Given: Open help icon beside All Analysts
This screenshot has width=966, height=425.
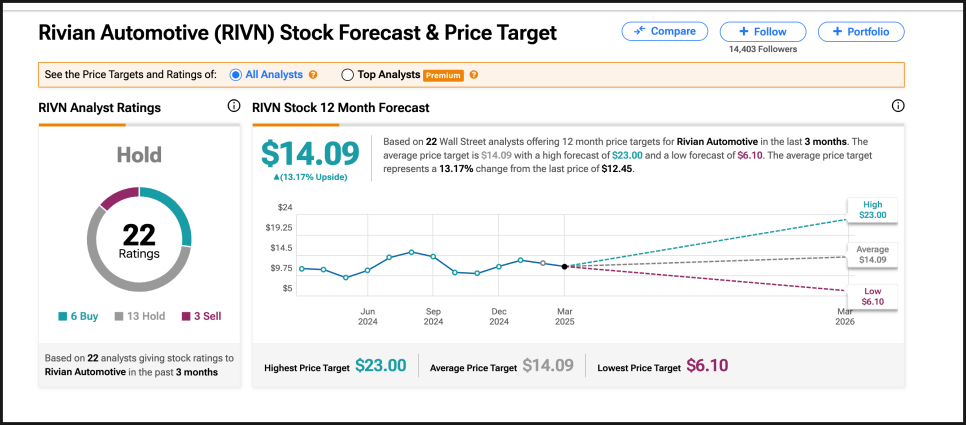Looking at the screenshot, I should (x=313, y=75).
